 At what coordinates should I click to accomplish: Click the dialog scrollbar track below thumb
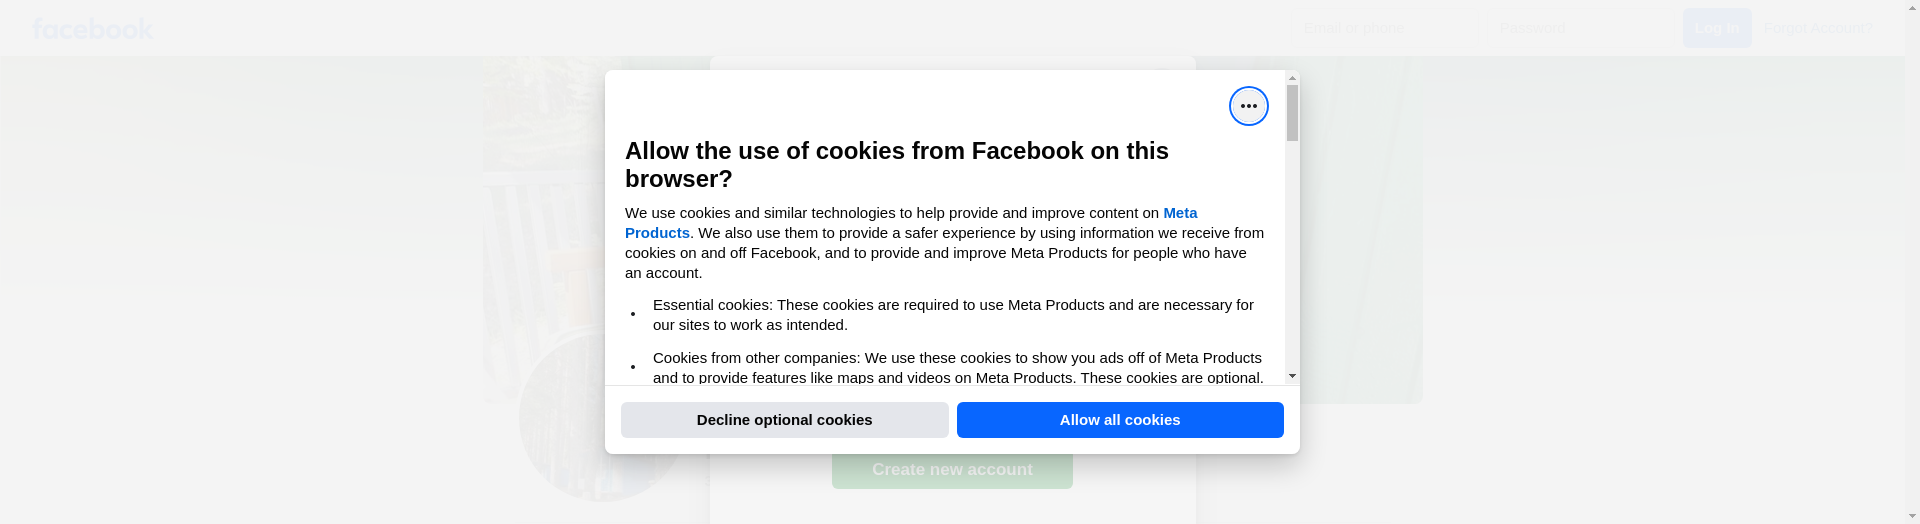point(1292,260)
